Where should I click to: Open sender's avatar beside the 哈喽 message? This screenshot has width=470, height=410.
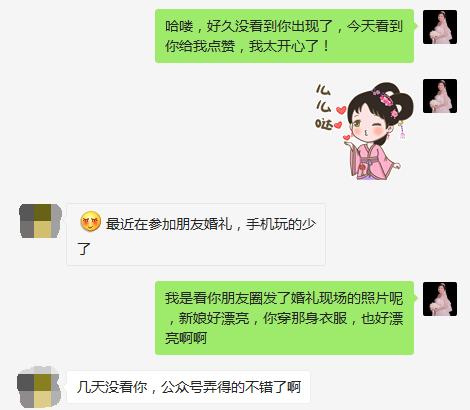(x=440, y=27)
